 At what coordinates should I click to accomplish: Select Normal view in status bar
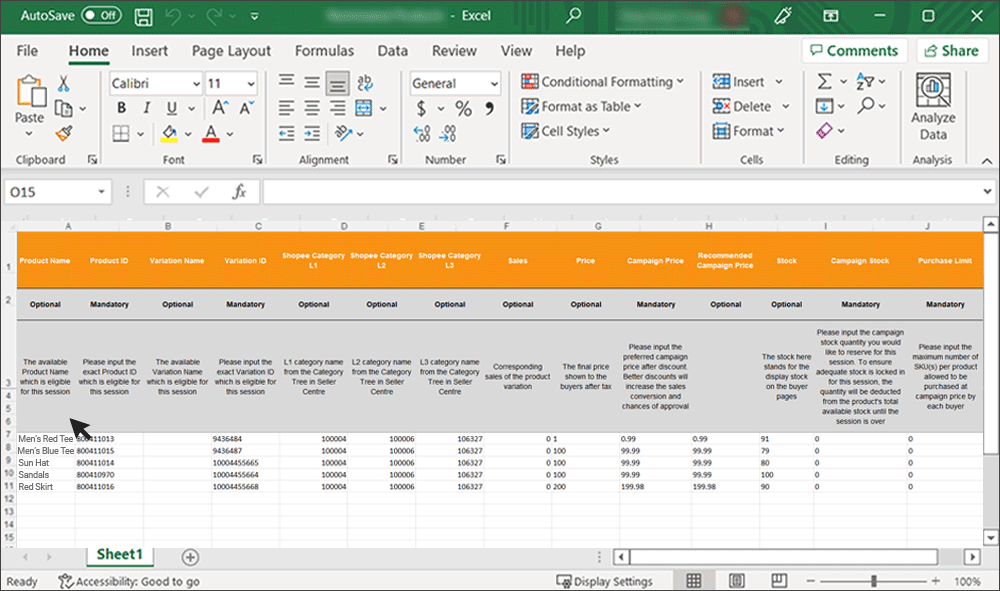(693, 581)
